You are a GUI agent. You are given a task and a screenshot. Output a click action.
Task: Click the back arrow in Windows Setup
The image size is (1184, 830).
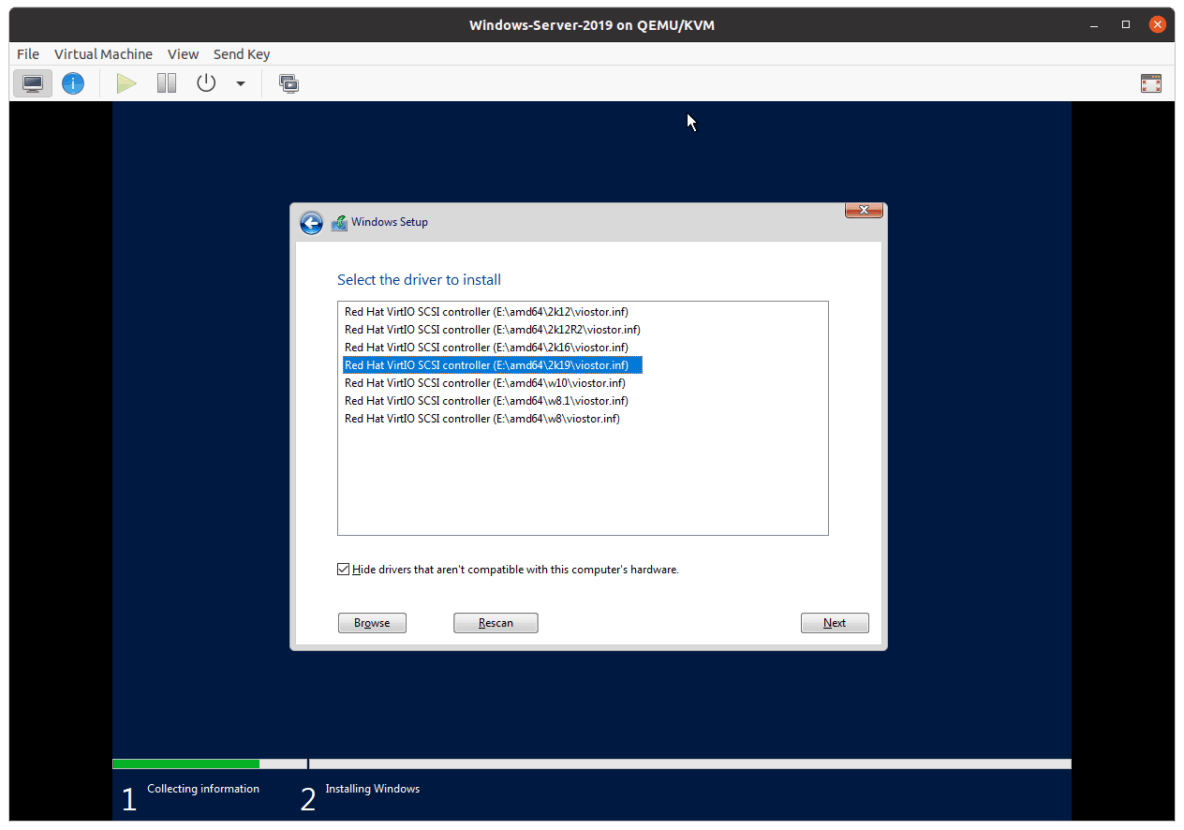[x=311, y=222]
